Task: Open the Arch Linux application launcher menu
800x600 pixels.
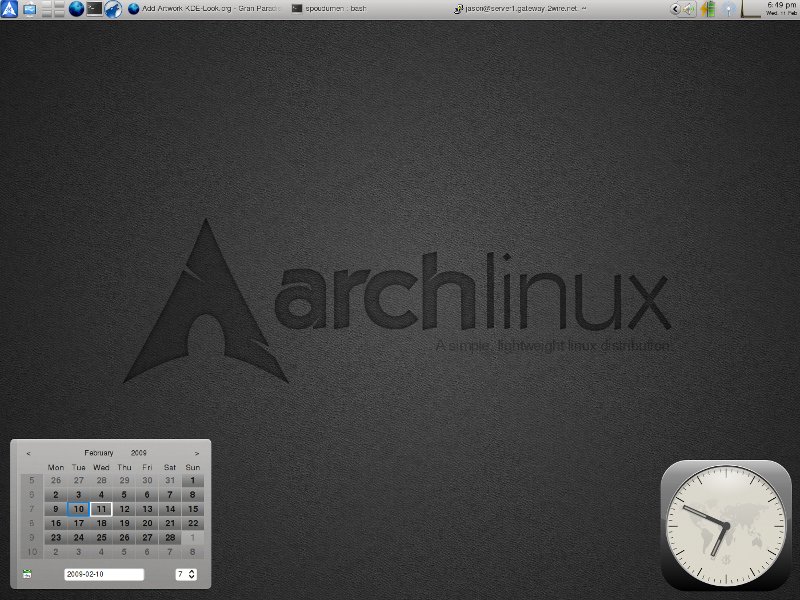Action: (x=9, y=9)
